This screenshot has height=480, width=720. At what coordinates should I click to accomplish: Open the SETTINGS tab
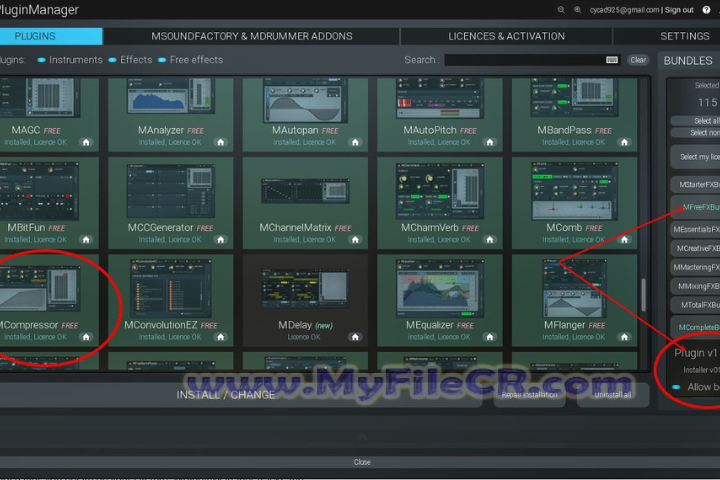pos(667,36)
